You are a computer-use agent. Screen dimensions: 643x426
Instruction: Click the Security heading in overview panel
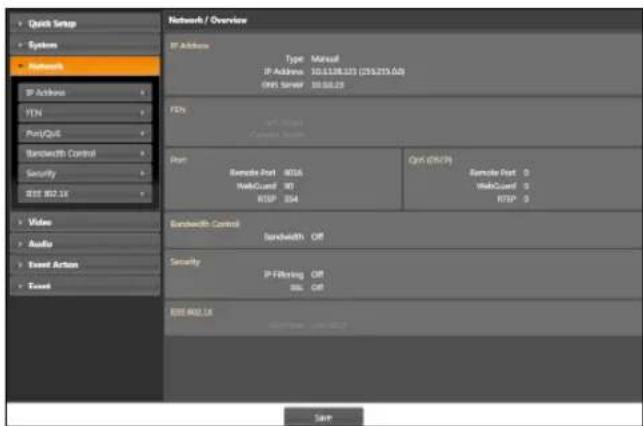[x=185, y=262]
